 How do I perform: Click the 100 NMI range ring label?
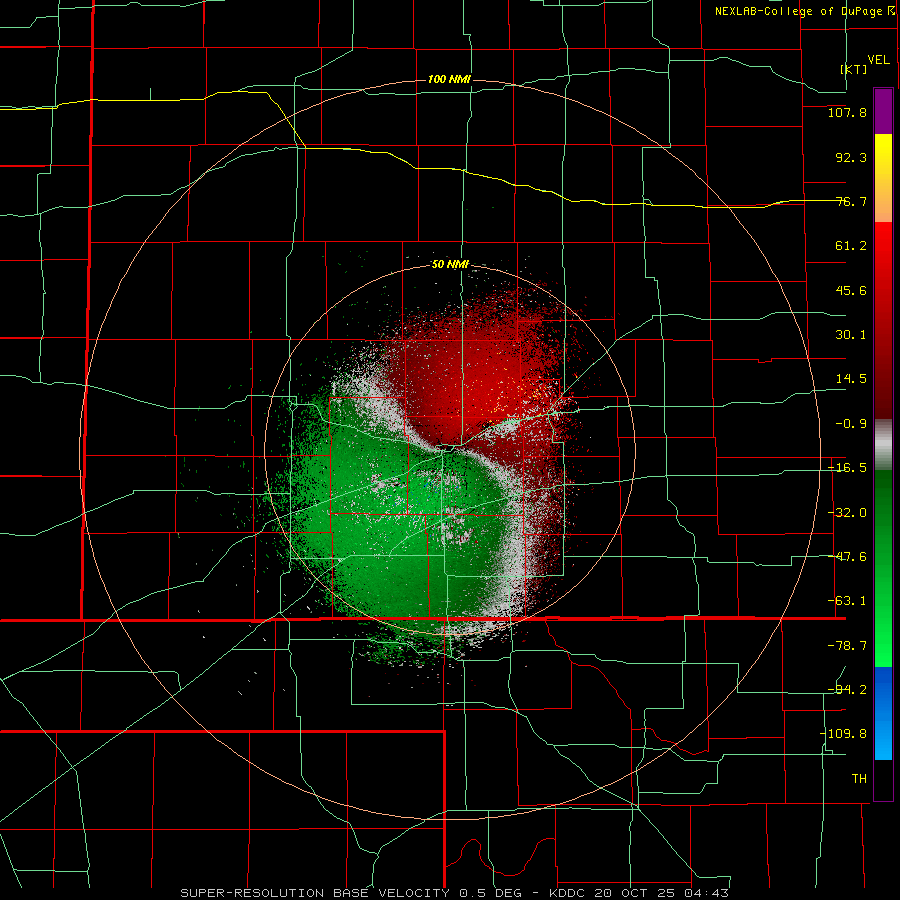pyautogui.click(x=449, y=79)
